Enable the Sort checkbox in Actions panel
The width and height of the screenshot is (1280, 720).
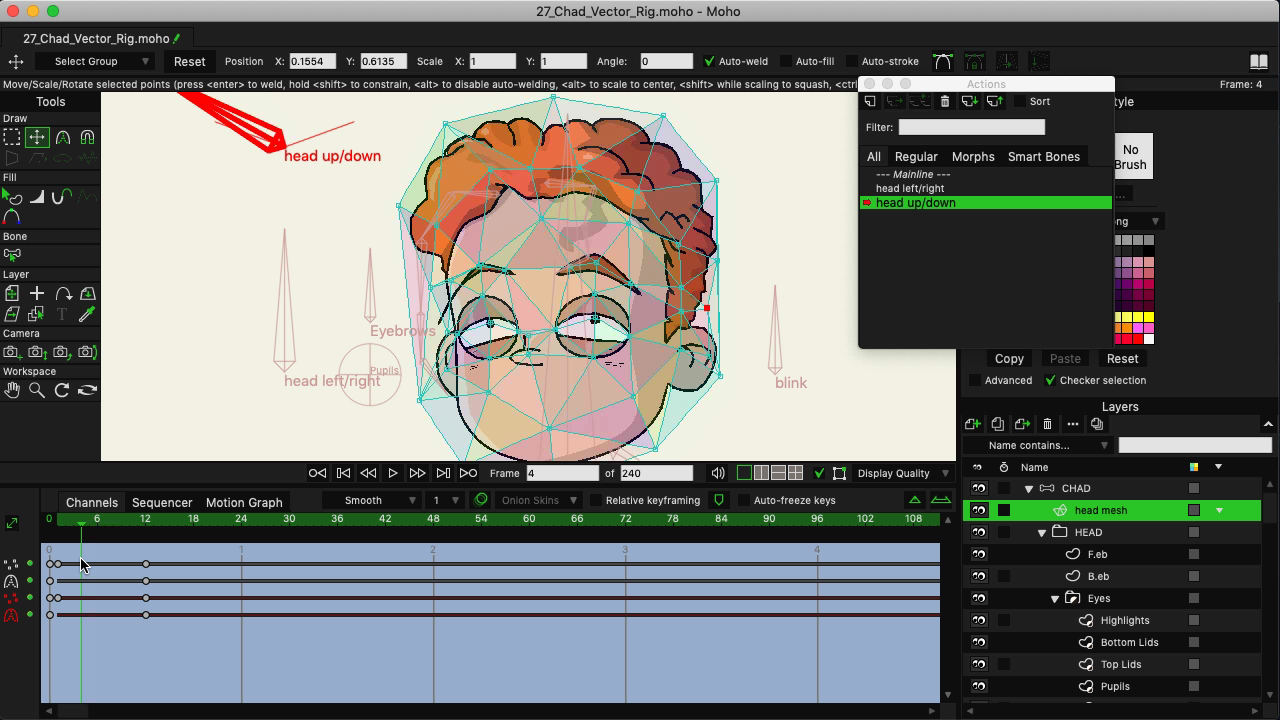[x=1020, y=101]
